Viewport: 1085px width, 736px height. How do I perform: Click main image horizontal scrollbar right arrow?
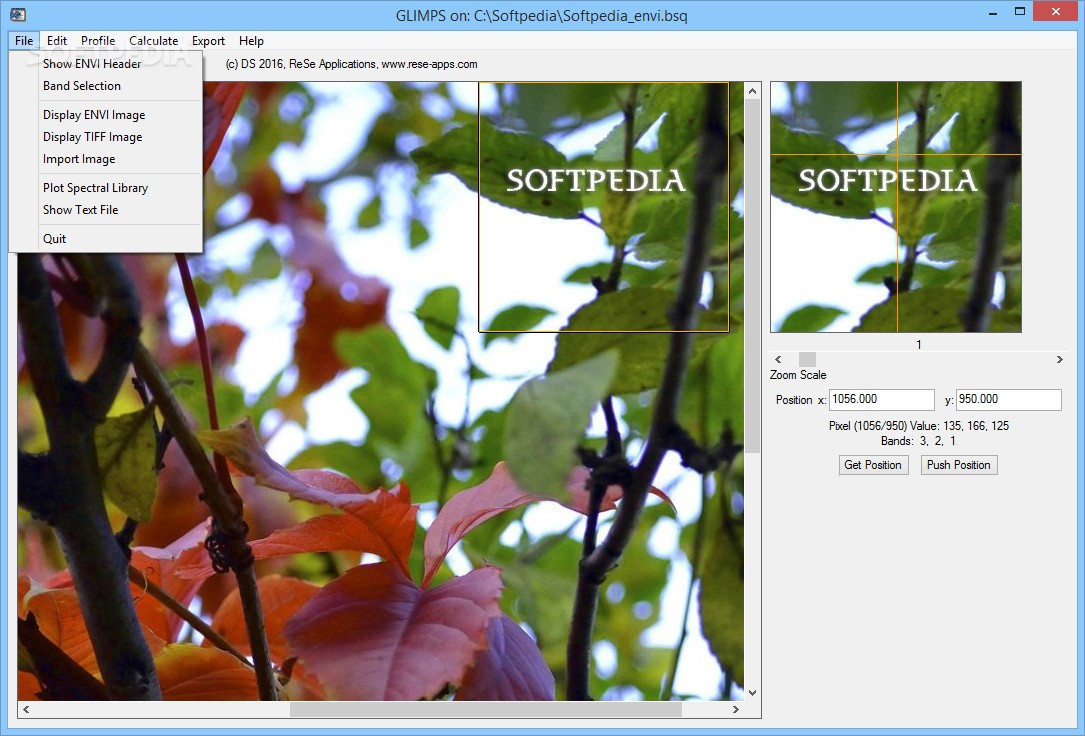click(x=736, y=709)
